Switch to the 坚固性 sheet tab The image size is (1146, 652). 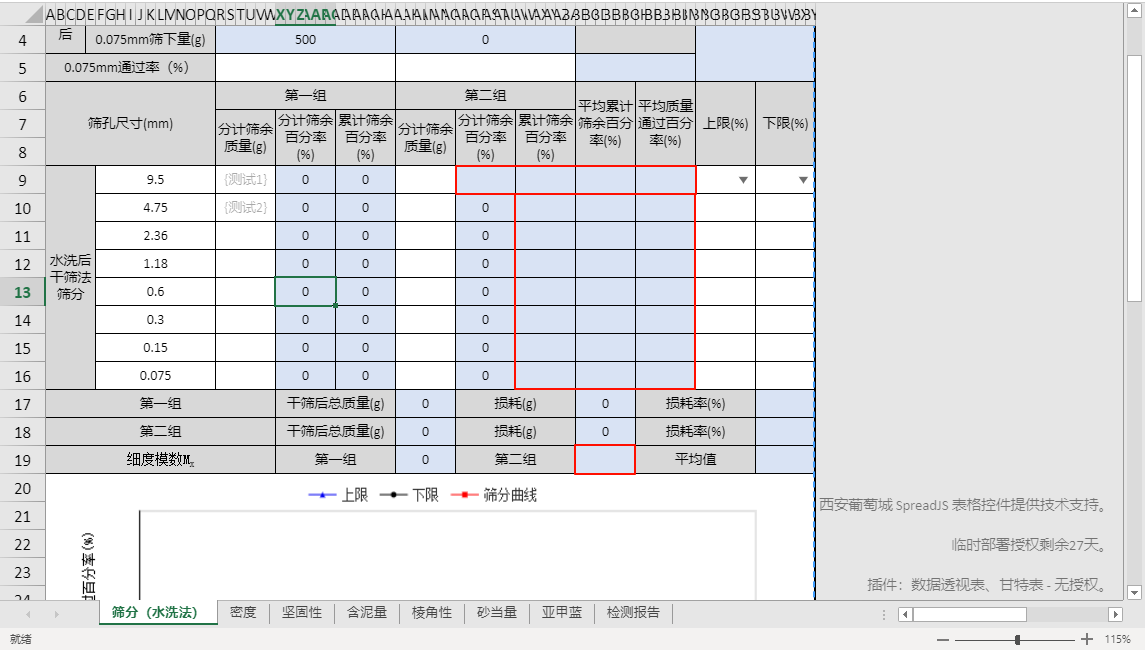tap(302, 613)
